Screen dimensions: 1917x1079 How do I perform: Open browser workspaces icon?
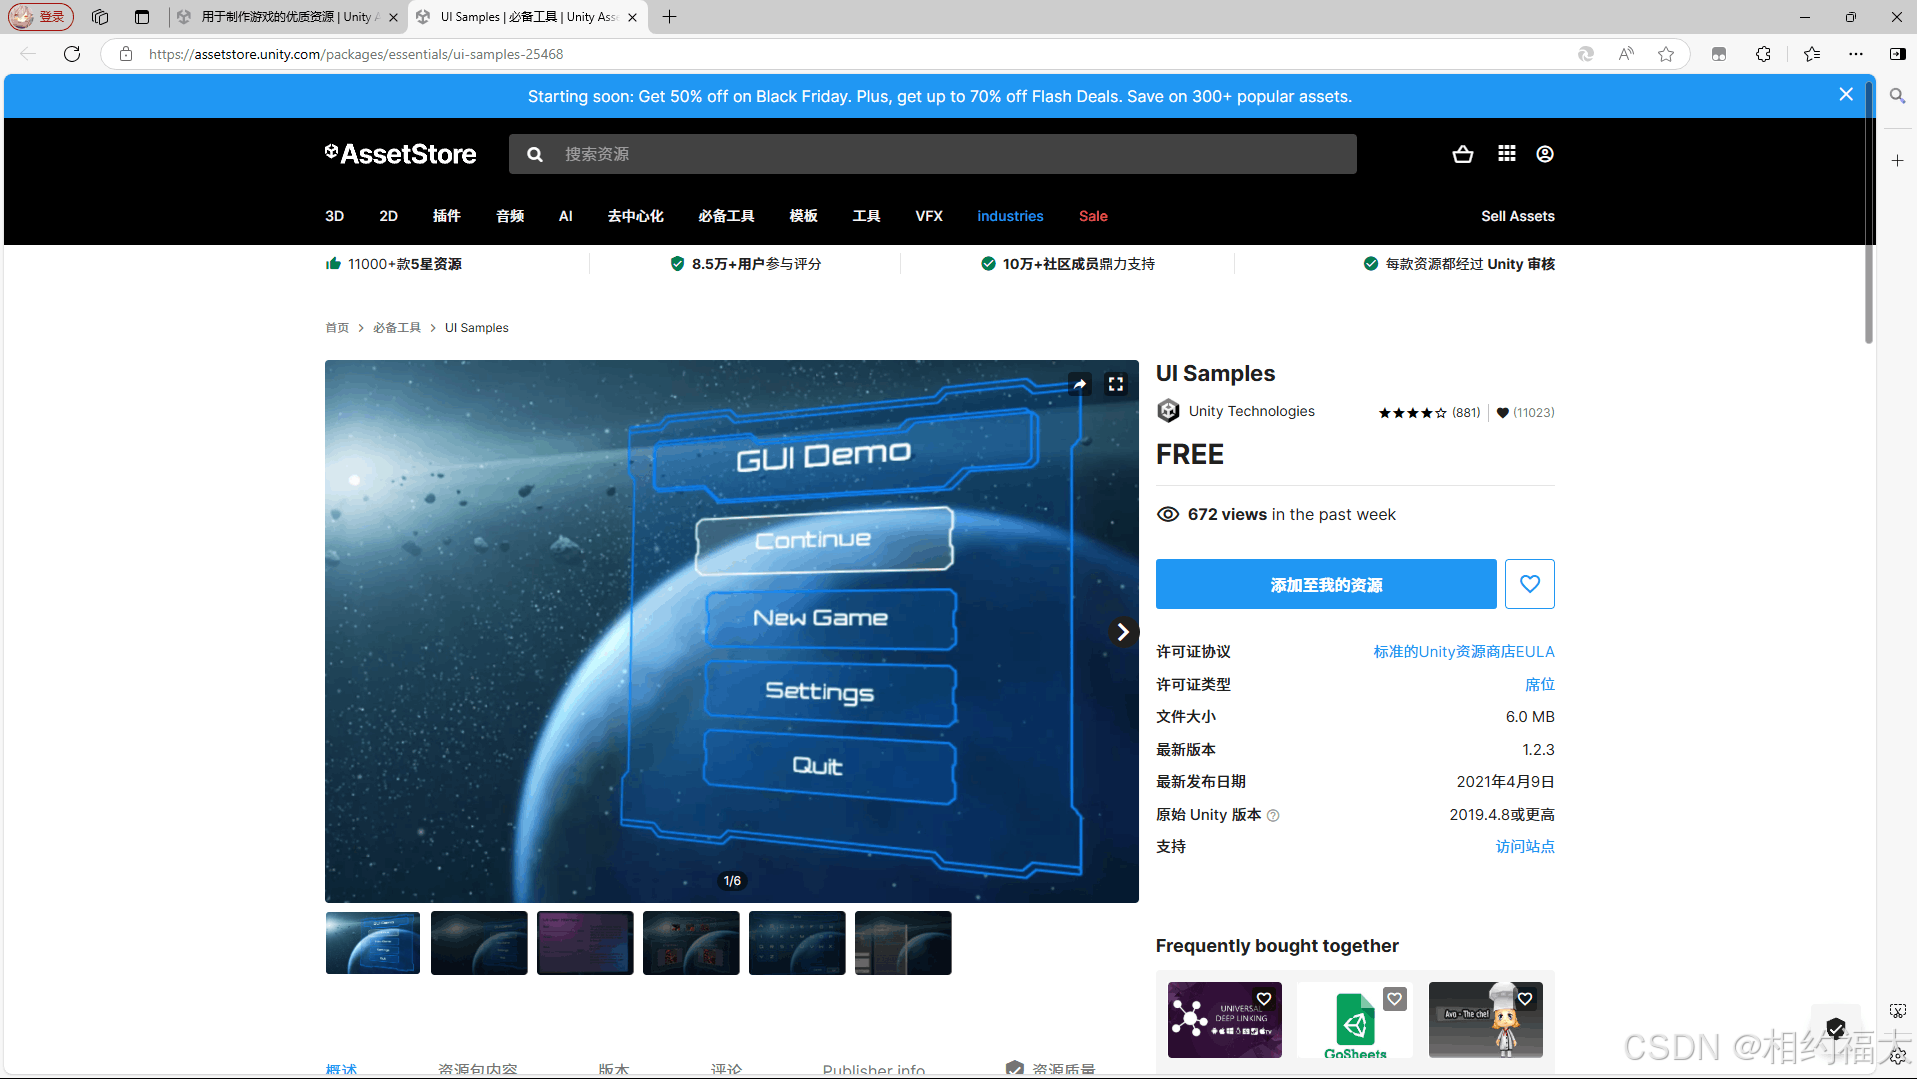click(100, 17)
